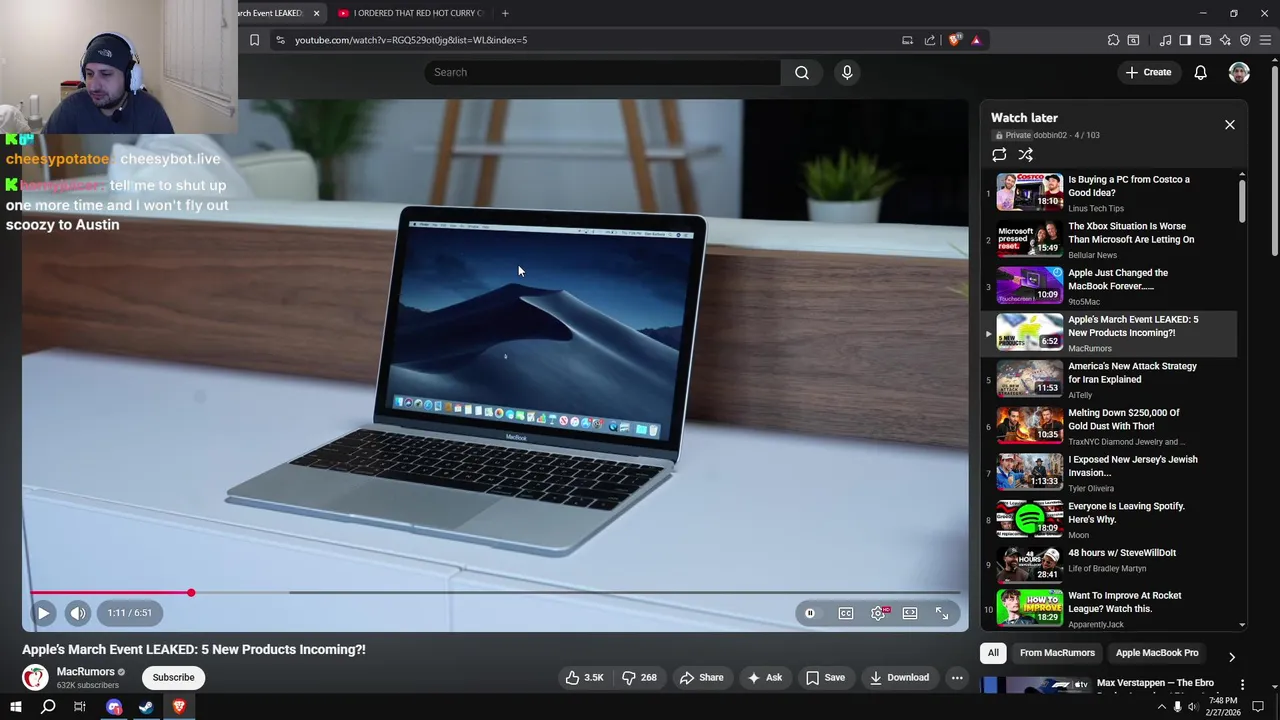The height and width of the screenshot is (720, 1280).
Task: Click the 1:11 / 6:51 time display
Action: [x=130, y=613]
